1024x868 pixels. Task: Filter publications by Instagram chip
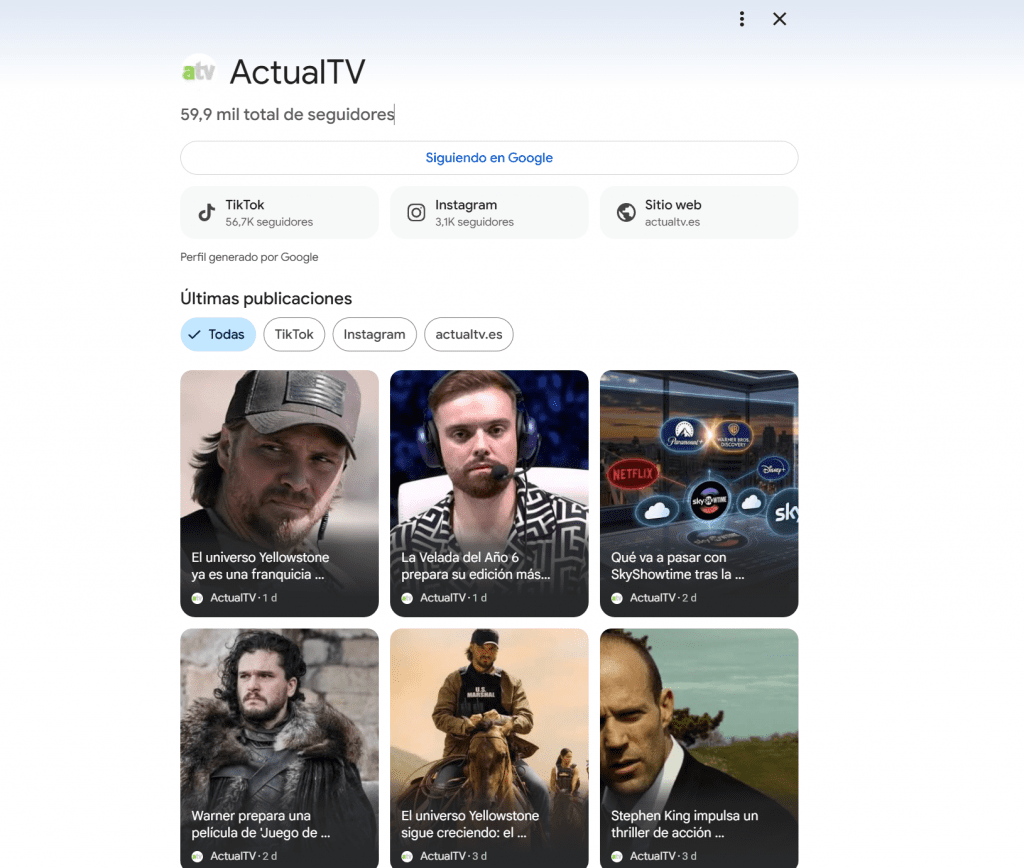(374, 334)
